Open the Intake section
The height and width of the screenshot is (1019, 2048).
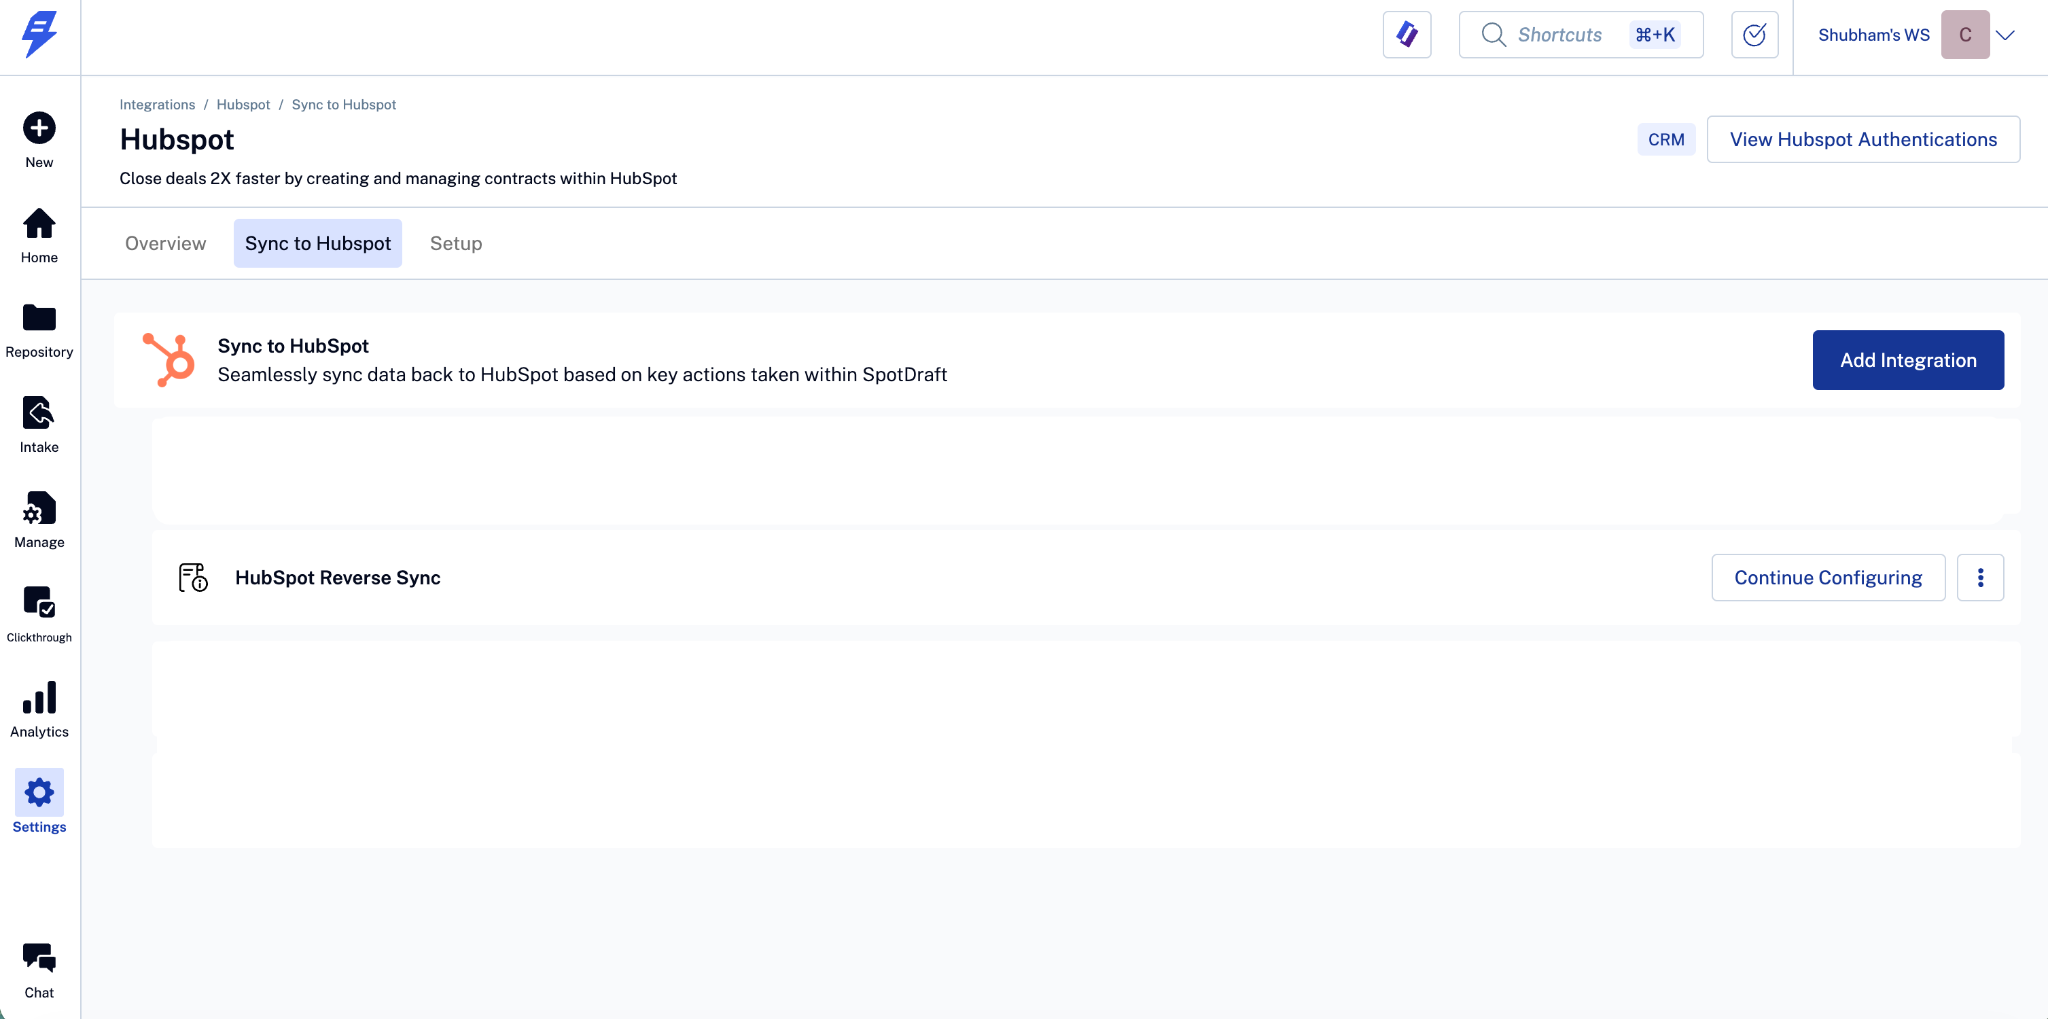pyautogui.click(x=39, y=426)
